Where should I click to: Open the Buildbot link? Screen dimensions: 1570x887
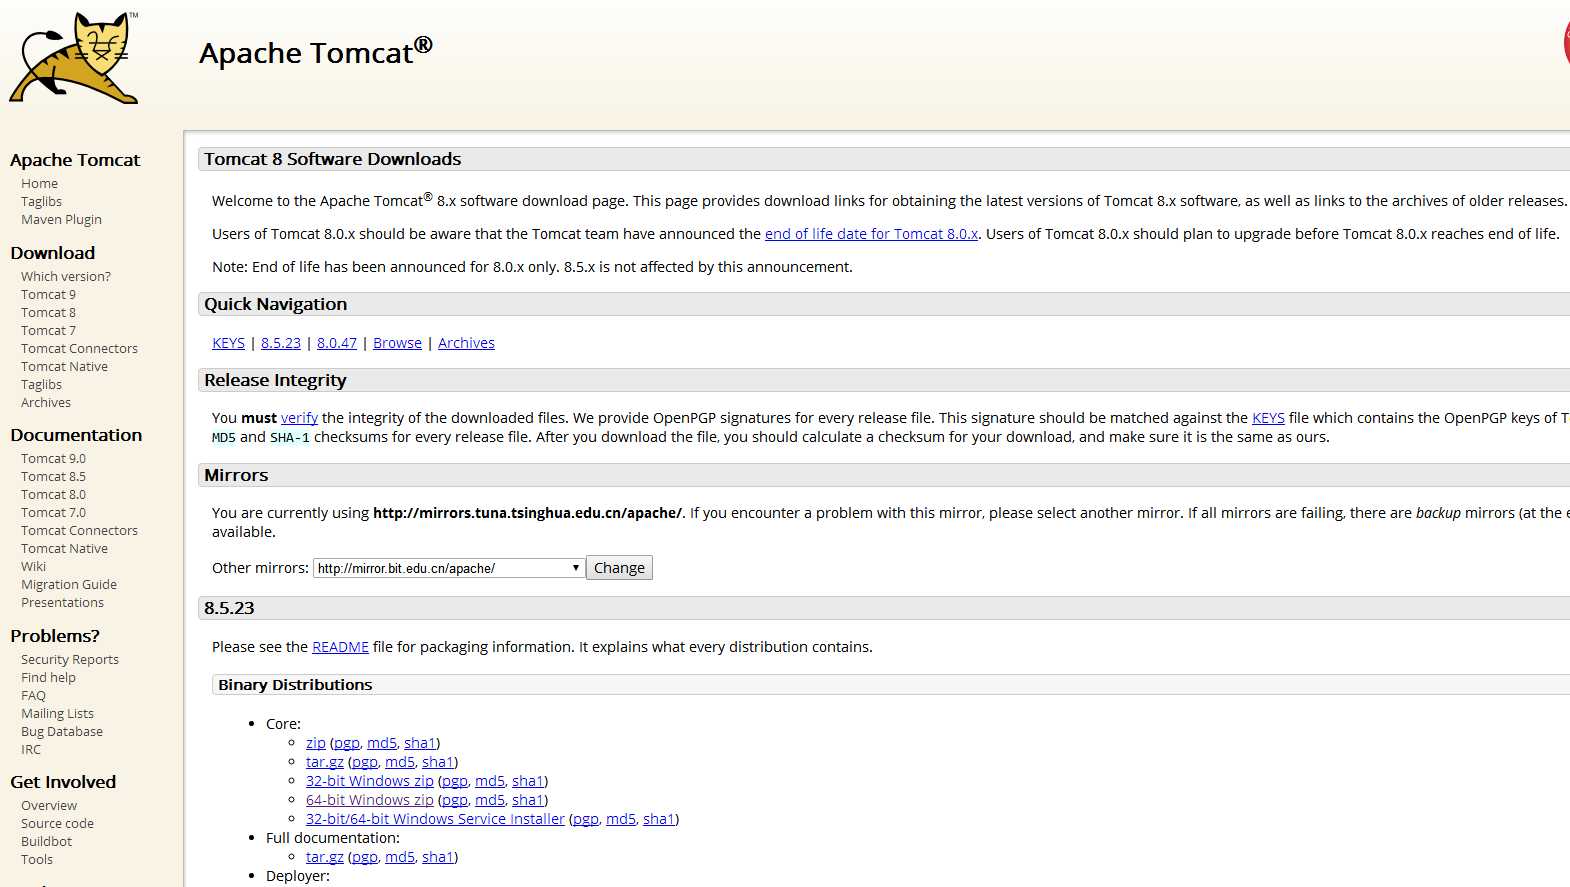(x=46, y=842)
